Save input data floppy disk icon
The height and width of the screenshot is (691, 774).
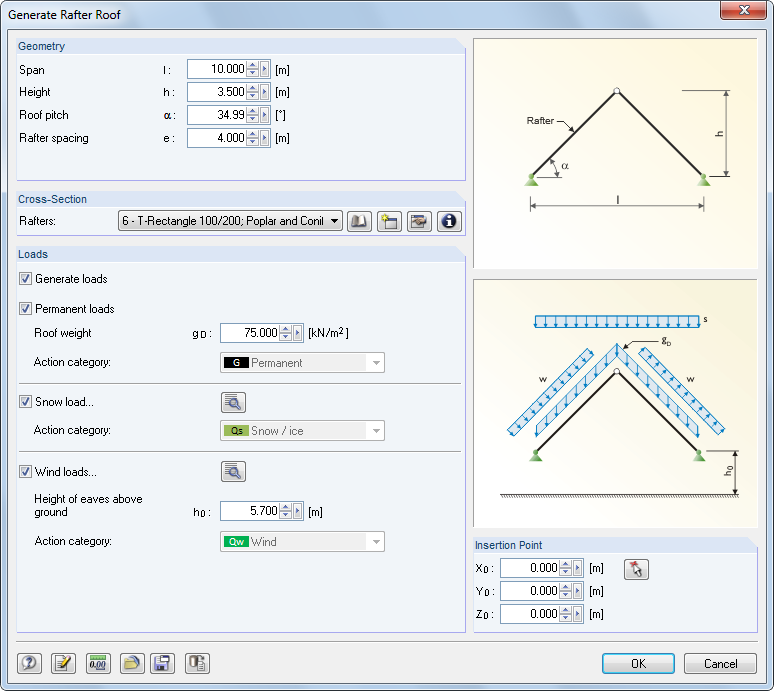pyautogui.click(x=162, y=663)
